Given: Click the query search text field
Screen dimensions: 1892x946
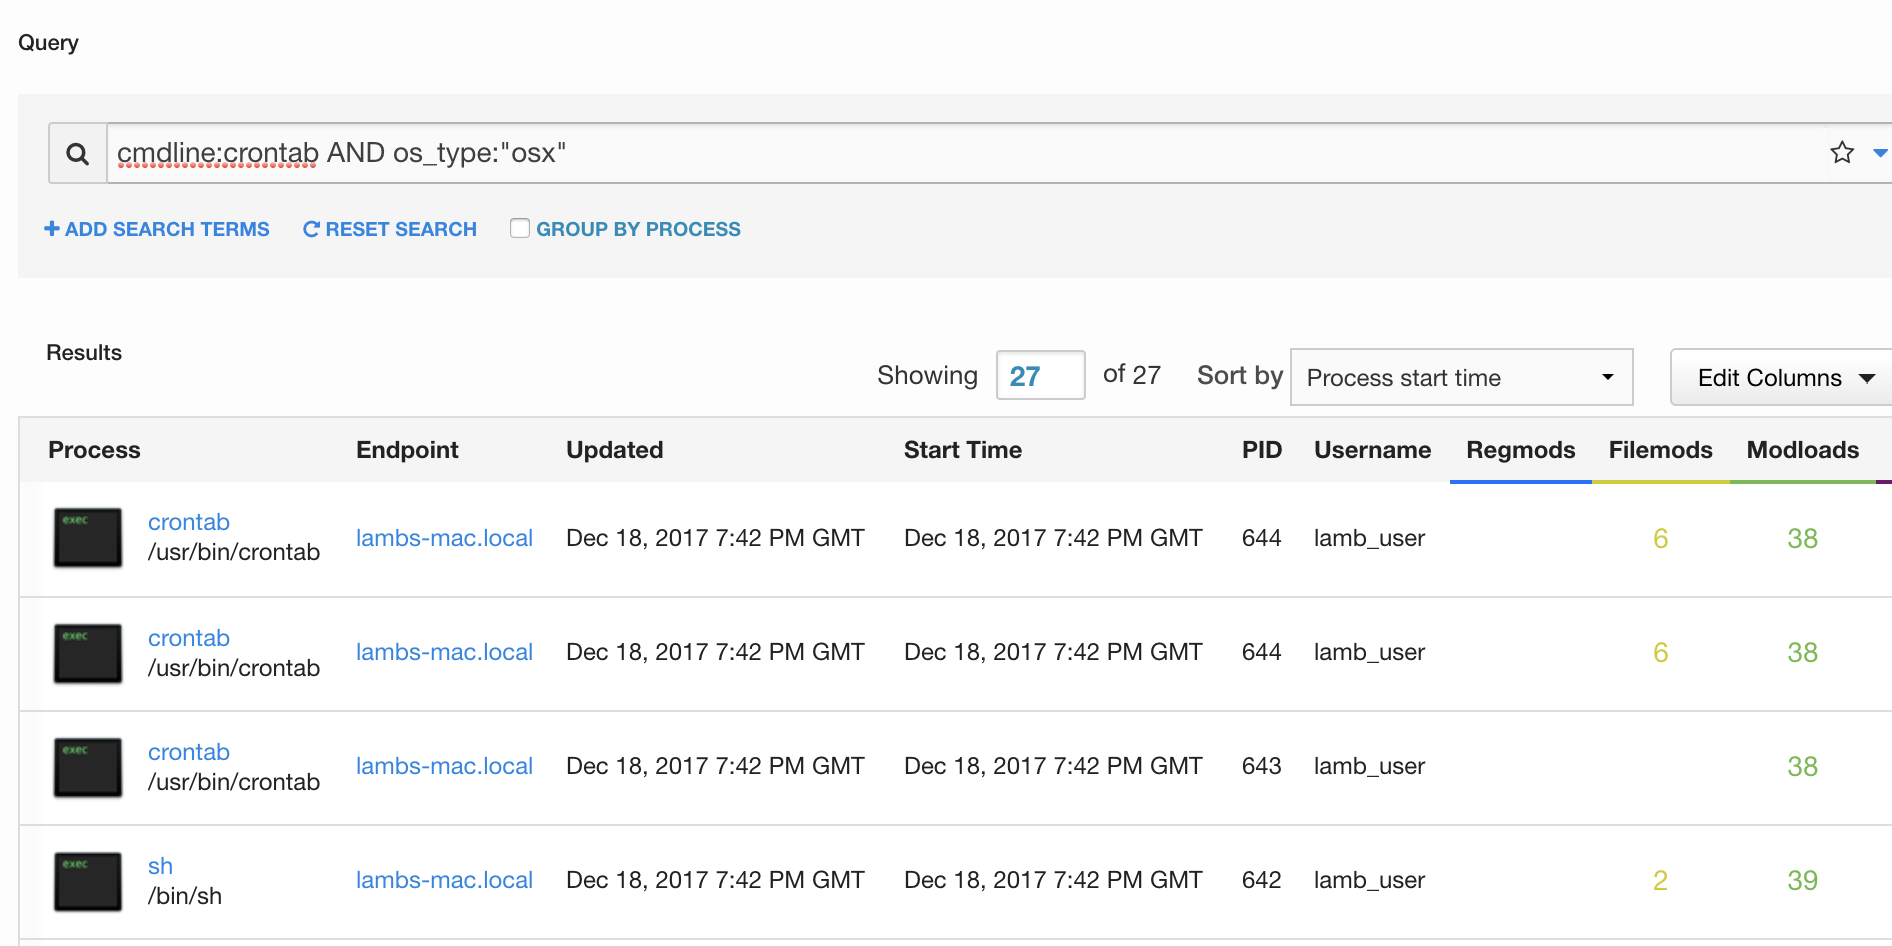Looking at the screenshot, I should (x=960, y=153).
